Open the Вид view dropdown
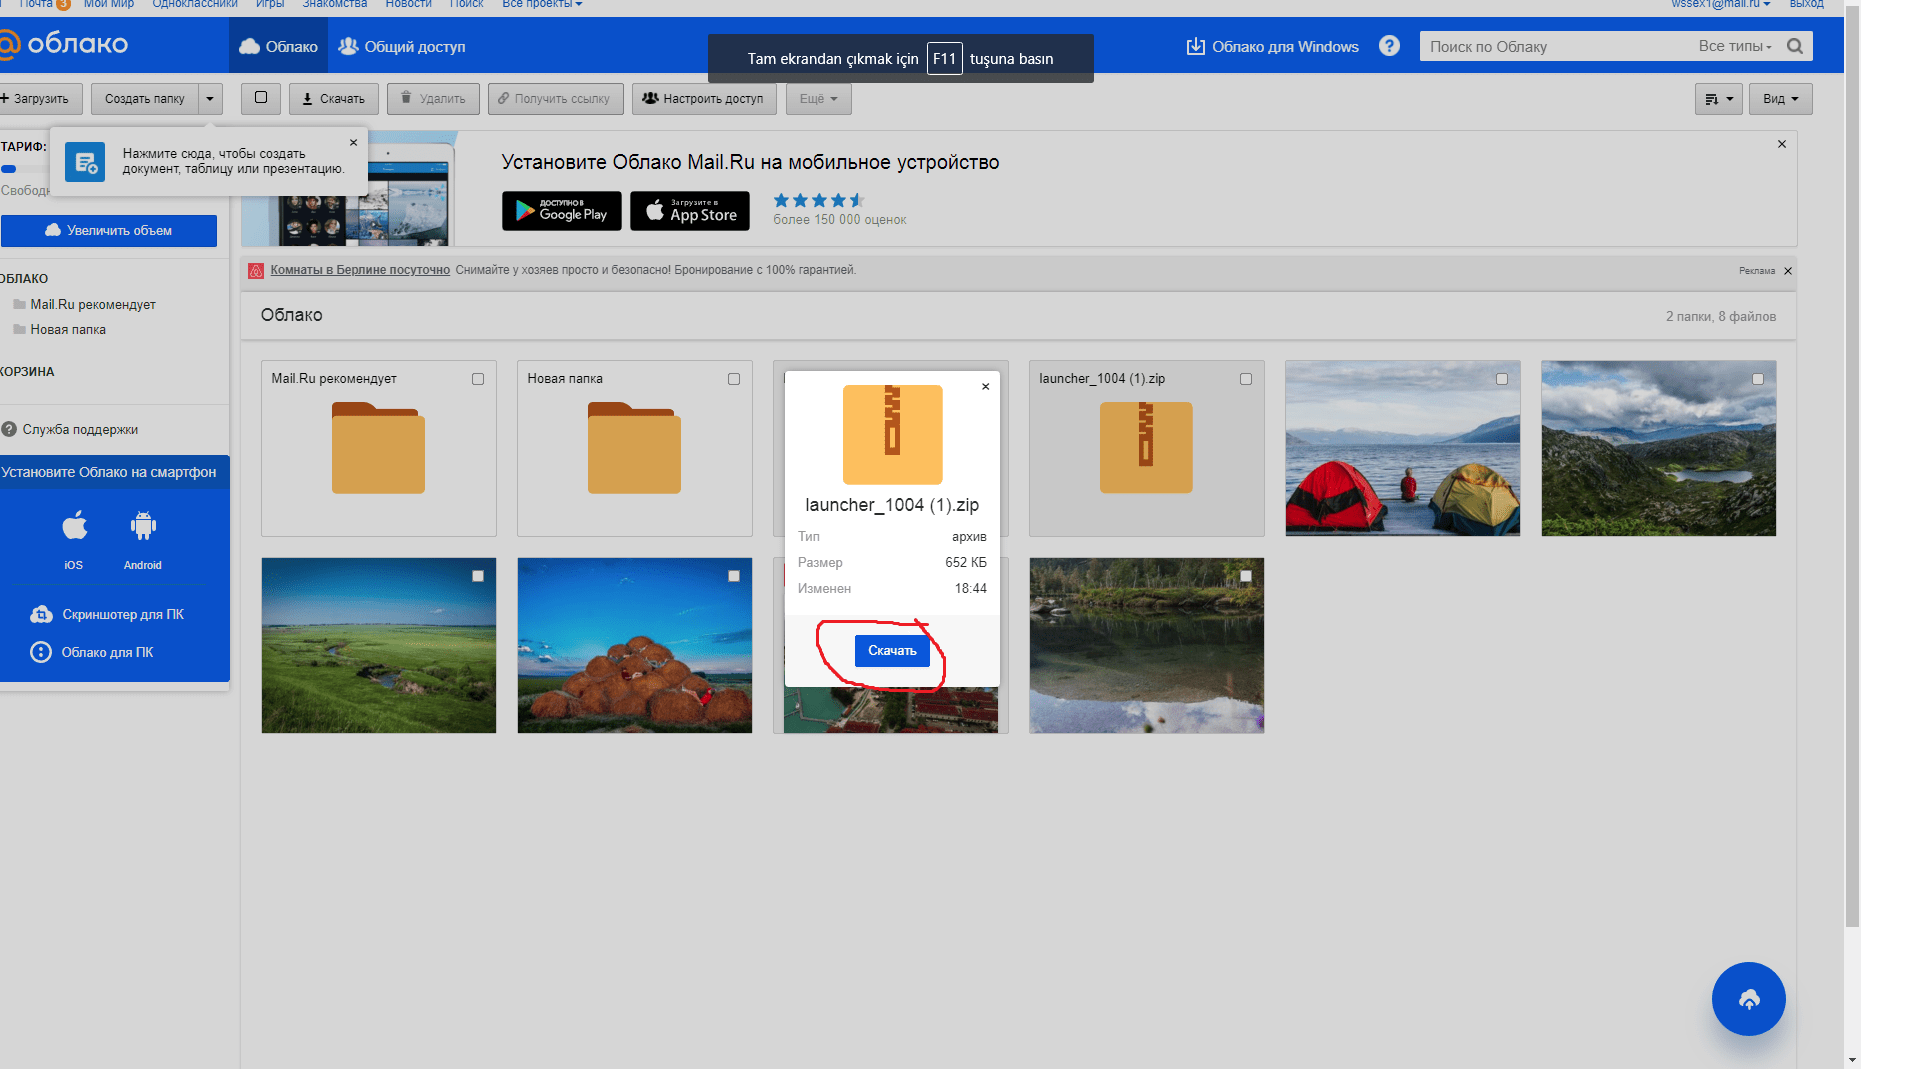Viewport: 1920px width, 1080px height. pos(1780,99)
